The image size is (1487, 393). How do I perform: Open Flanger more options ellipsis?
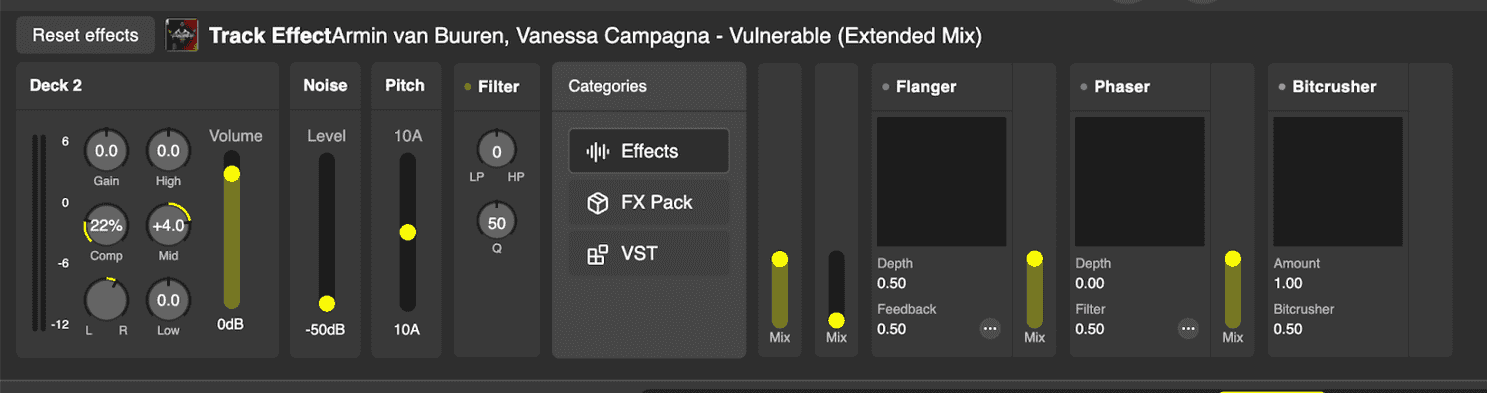990,328
